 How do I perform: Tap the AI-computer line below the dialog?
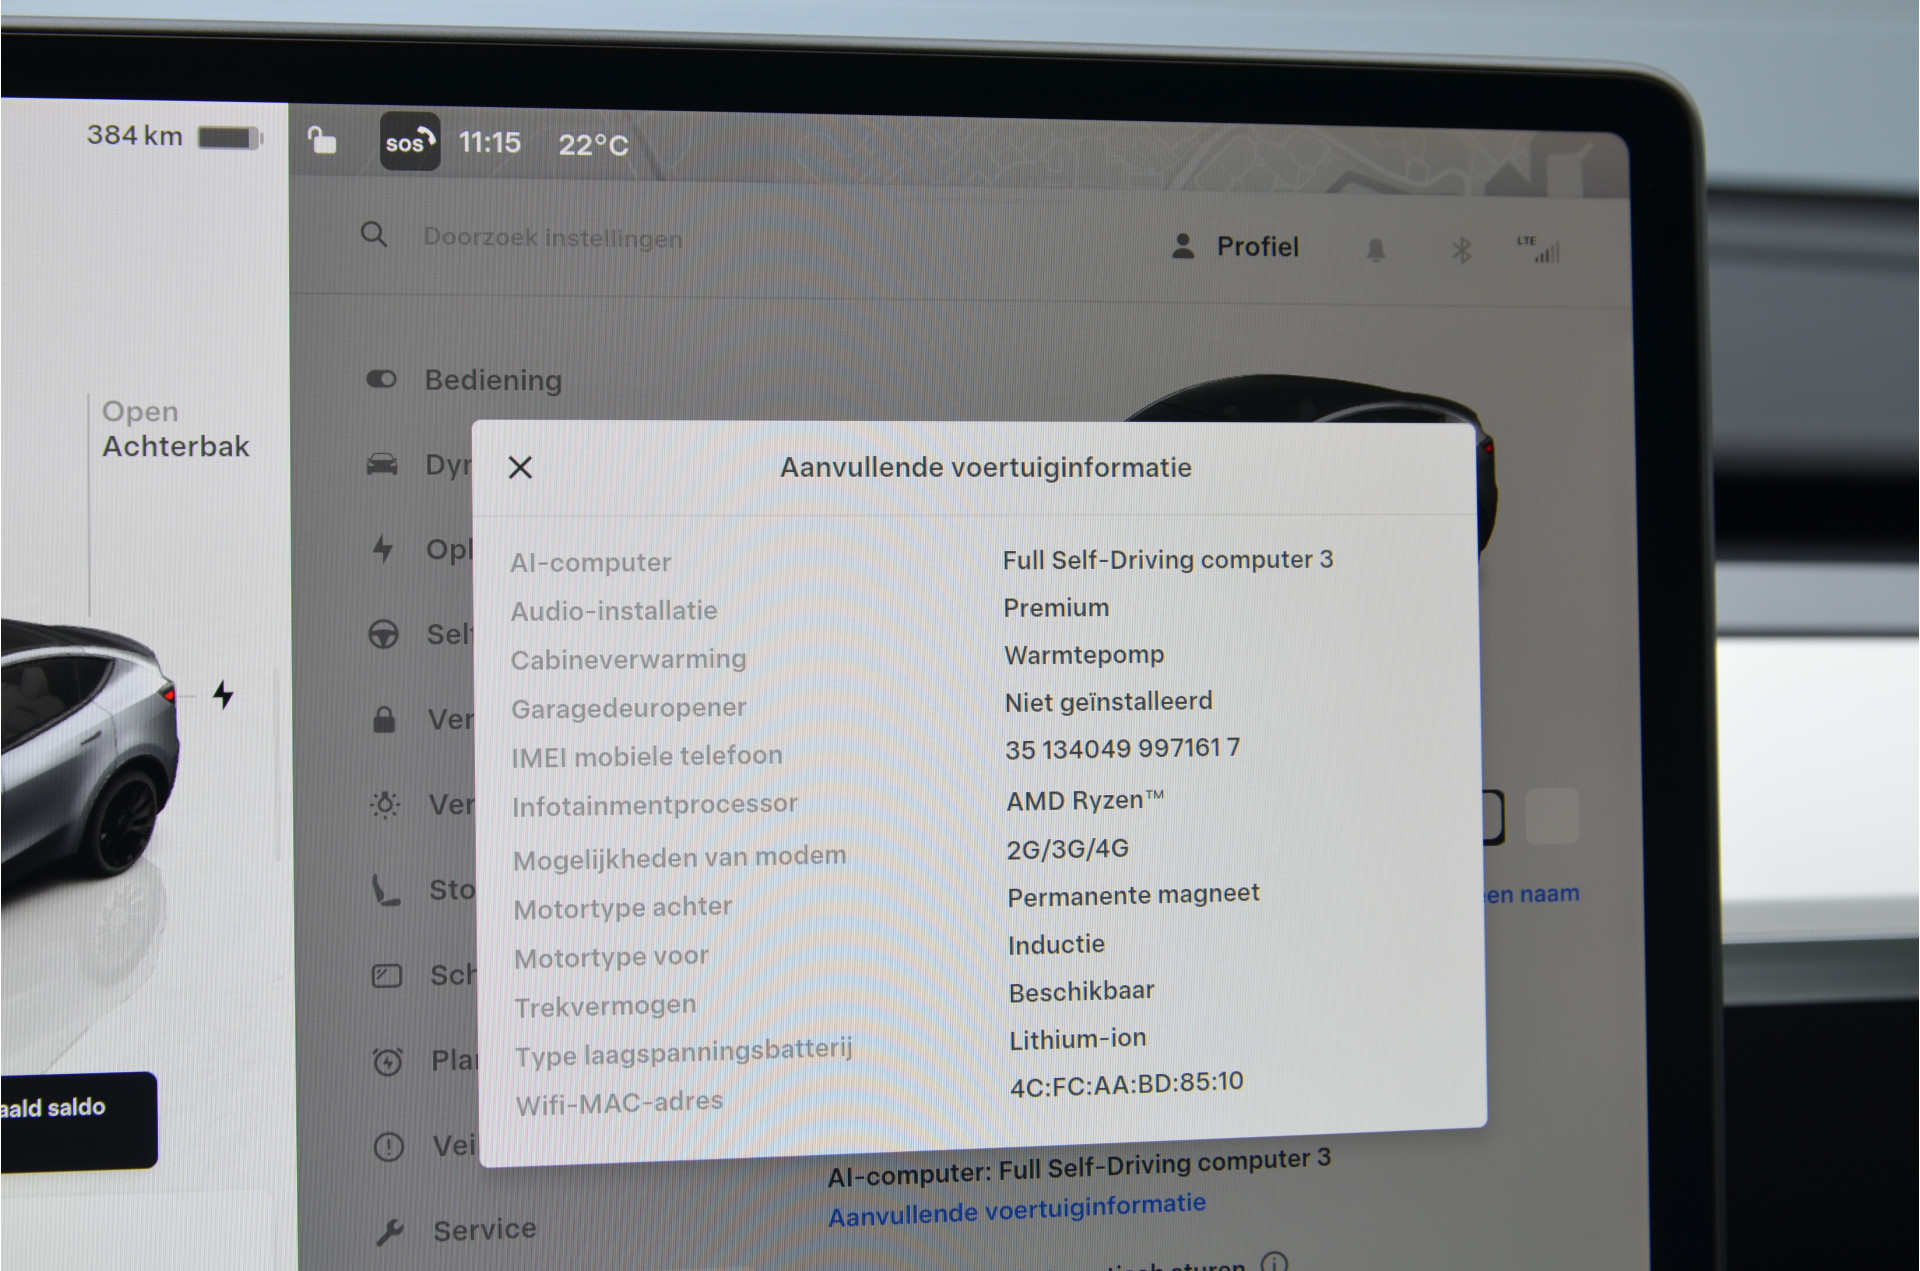pyautogui.click(x=1079, y=1167)
